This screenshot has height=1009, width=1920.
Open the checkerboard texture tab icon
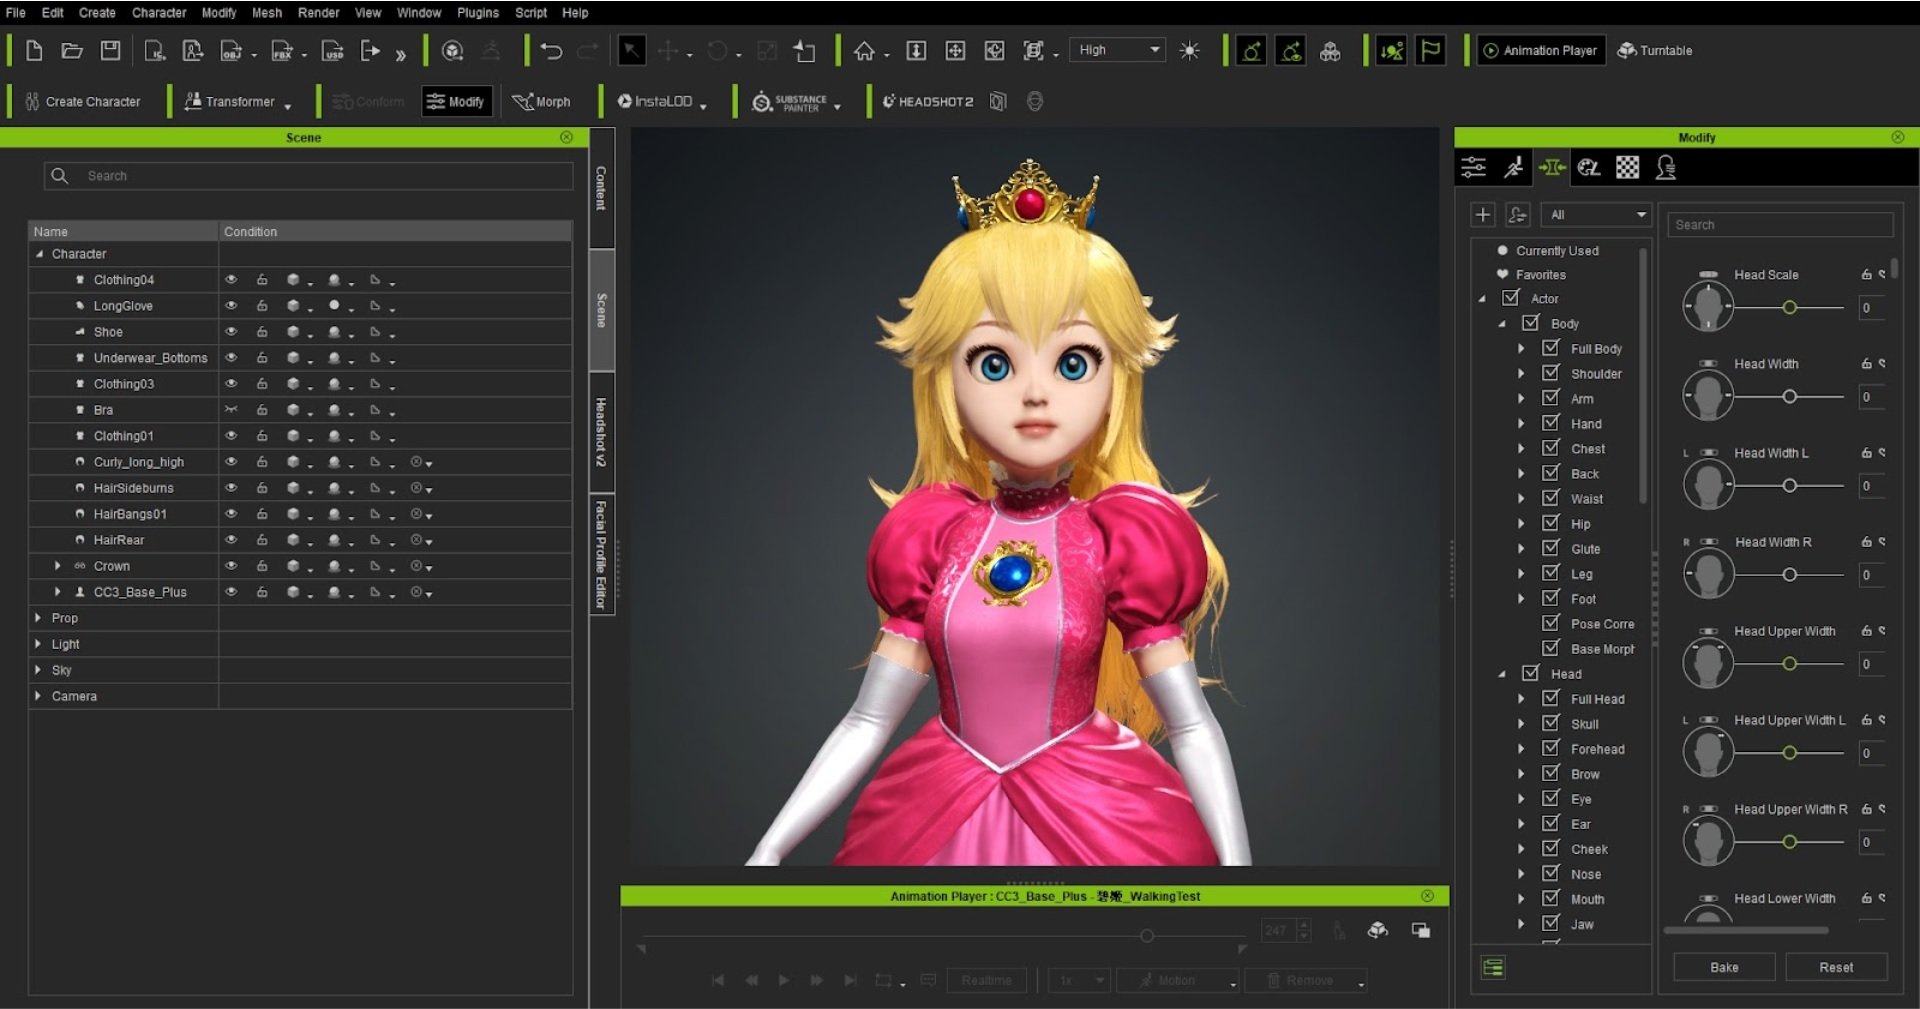(1628, 168)
